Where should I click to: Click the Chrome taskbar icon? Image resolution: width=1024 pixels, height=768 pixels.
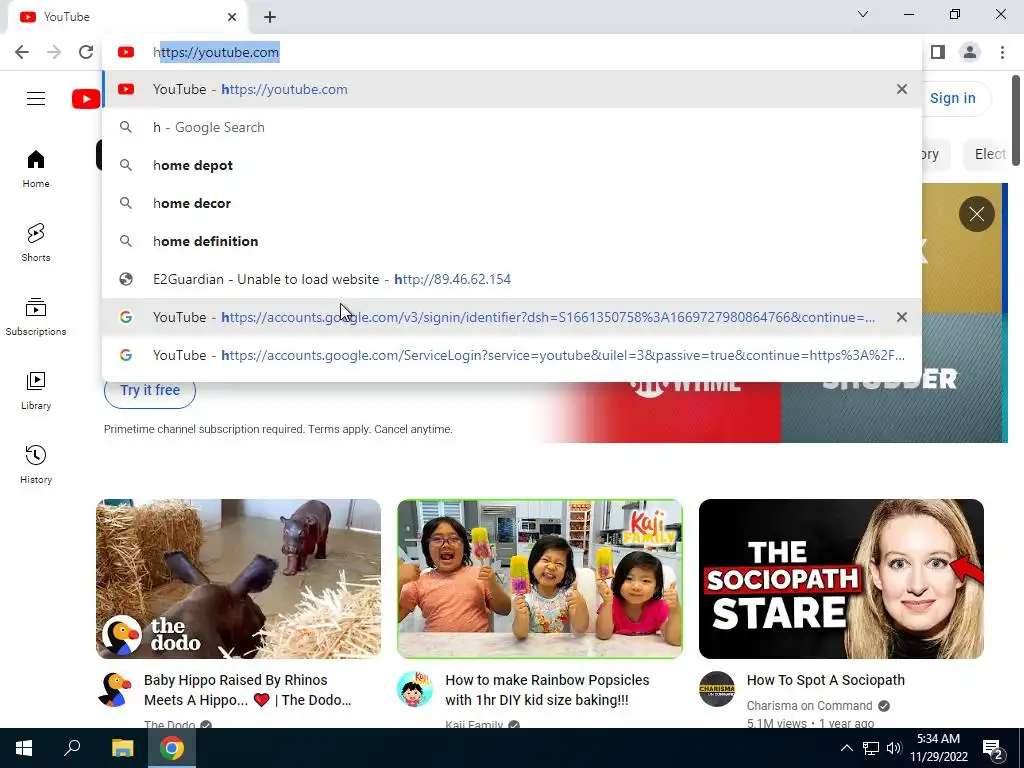[x=172, y=748]
